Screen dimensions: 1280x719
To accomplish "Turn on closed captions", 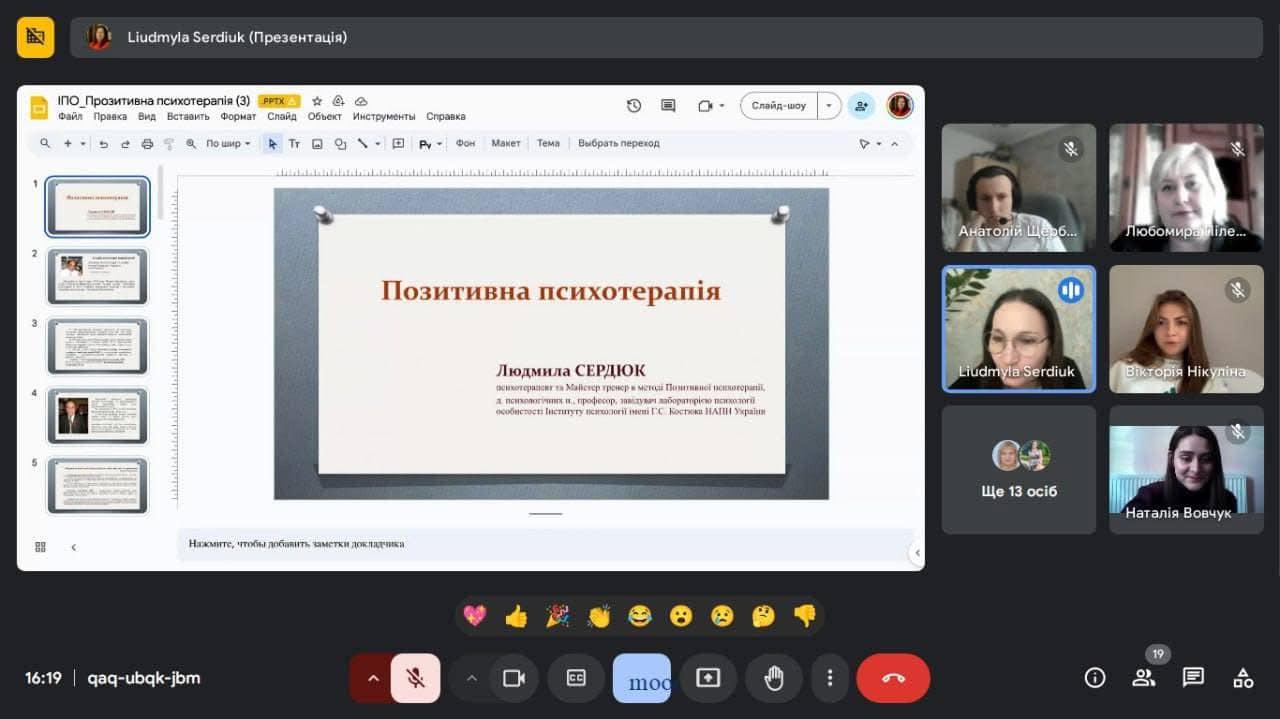I will click(576, 678).
